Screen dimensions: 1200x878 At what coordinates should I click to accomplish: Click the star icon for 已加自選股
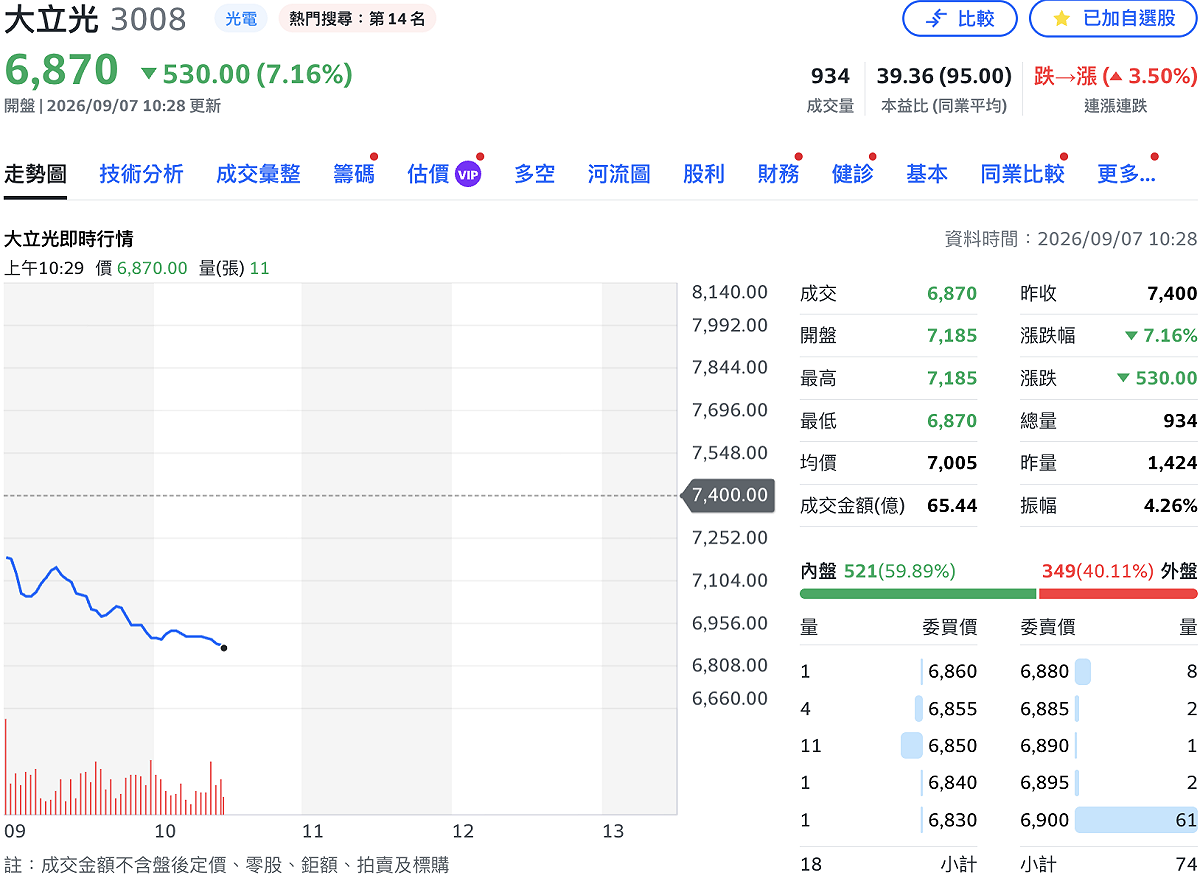(x=1063, y=19)
